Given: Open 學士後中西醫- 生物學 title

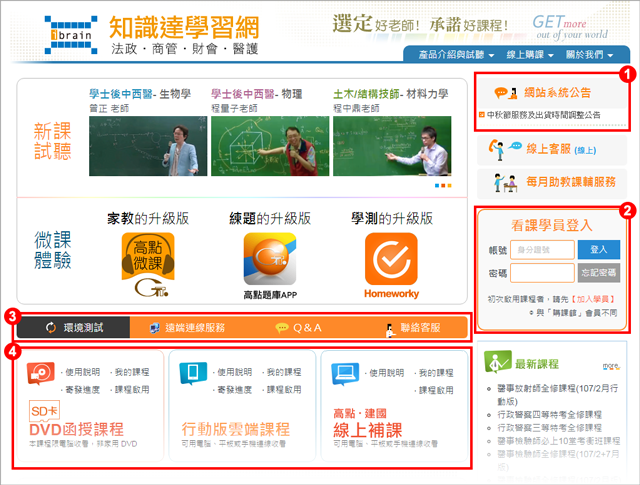Looking at the screenshot, I should 140,94.
